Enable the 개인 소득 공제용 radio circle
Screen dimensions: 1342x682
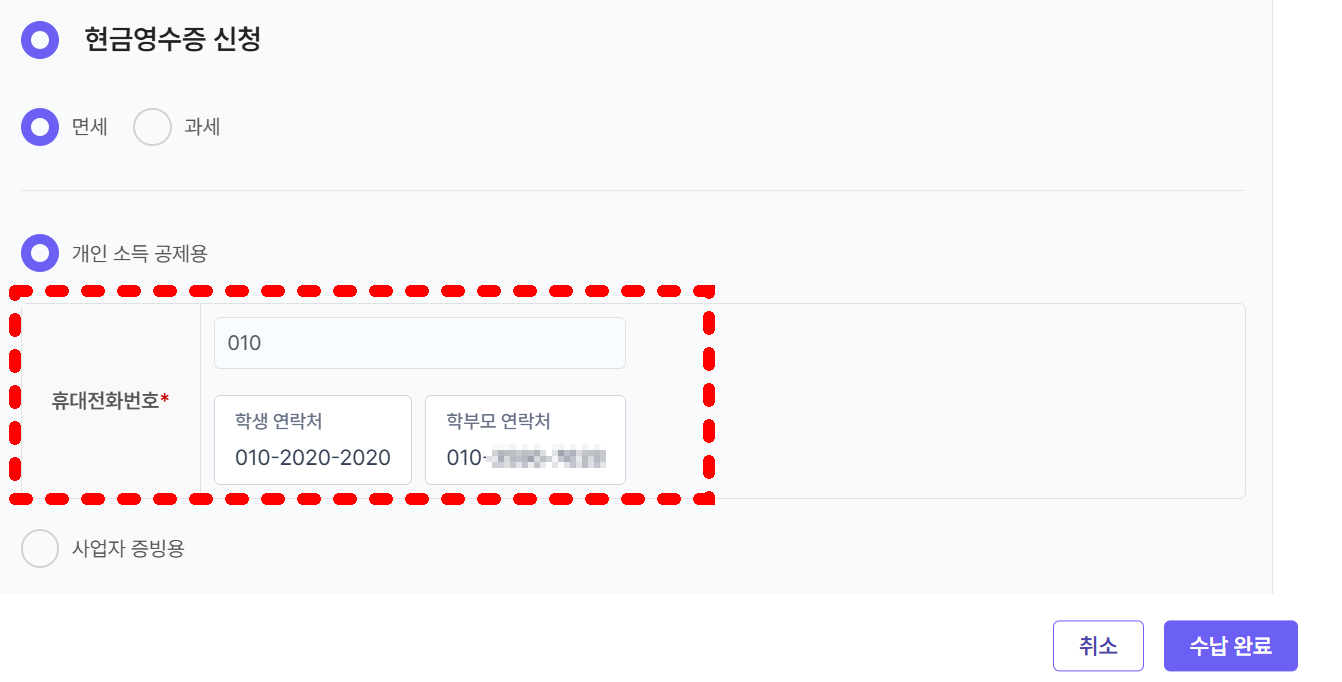click(x=40, y=253)
